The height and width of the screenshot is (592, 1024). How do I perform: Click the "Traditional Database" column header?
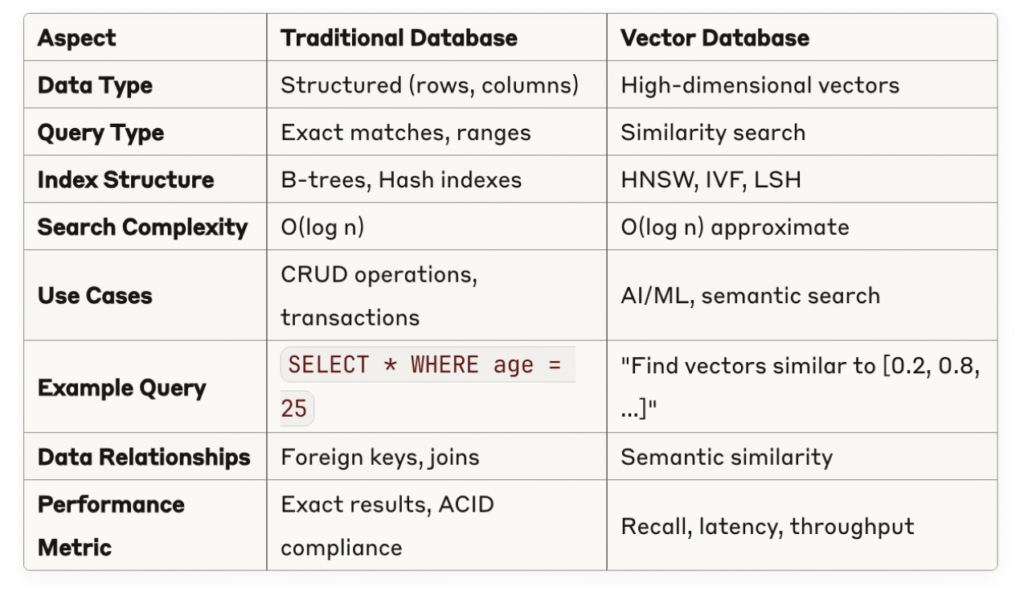coord(398,39)
